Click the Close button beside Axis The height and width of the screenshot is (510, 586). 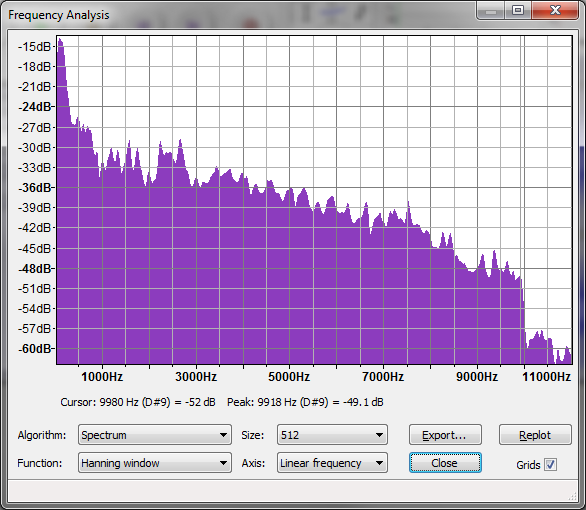(x=445, y=463)
